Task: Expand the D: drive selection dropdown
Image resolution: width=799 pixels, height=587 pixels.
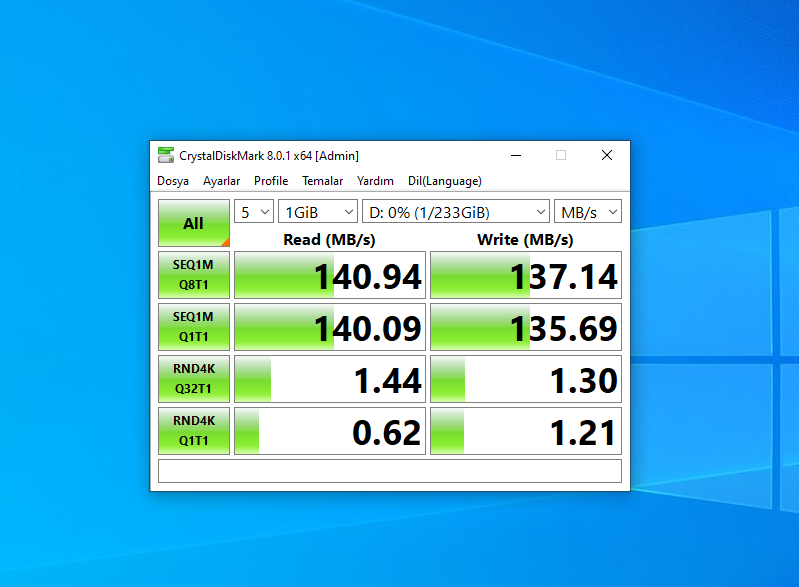Action: tap(456, 211)
